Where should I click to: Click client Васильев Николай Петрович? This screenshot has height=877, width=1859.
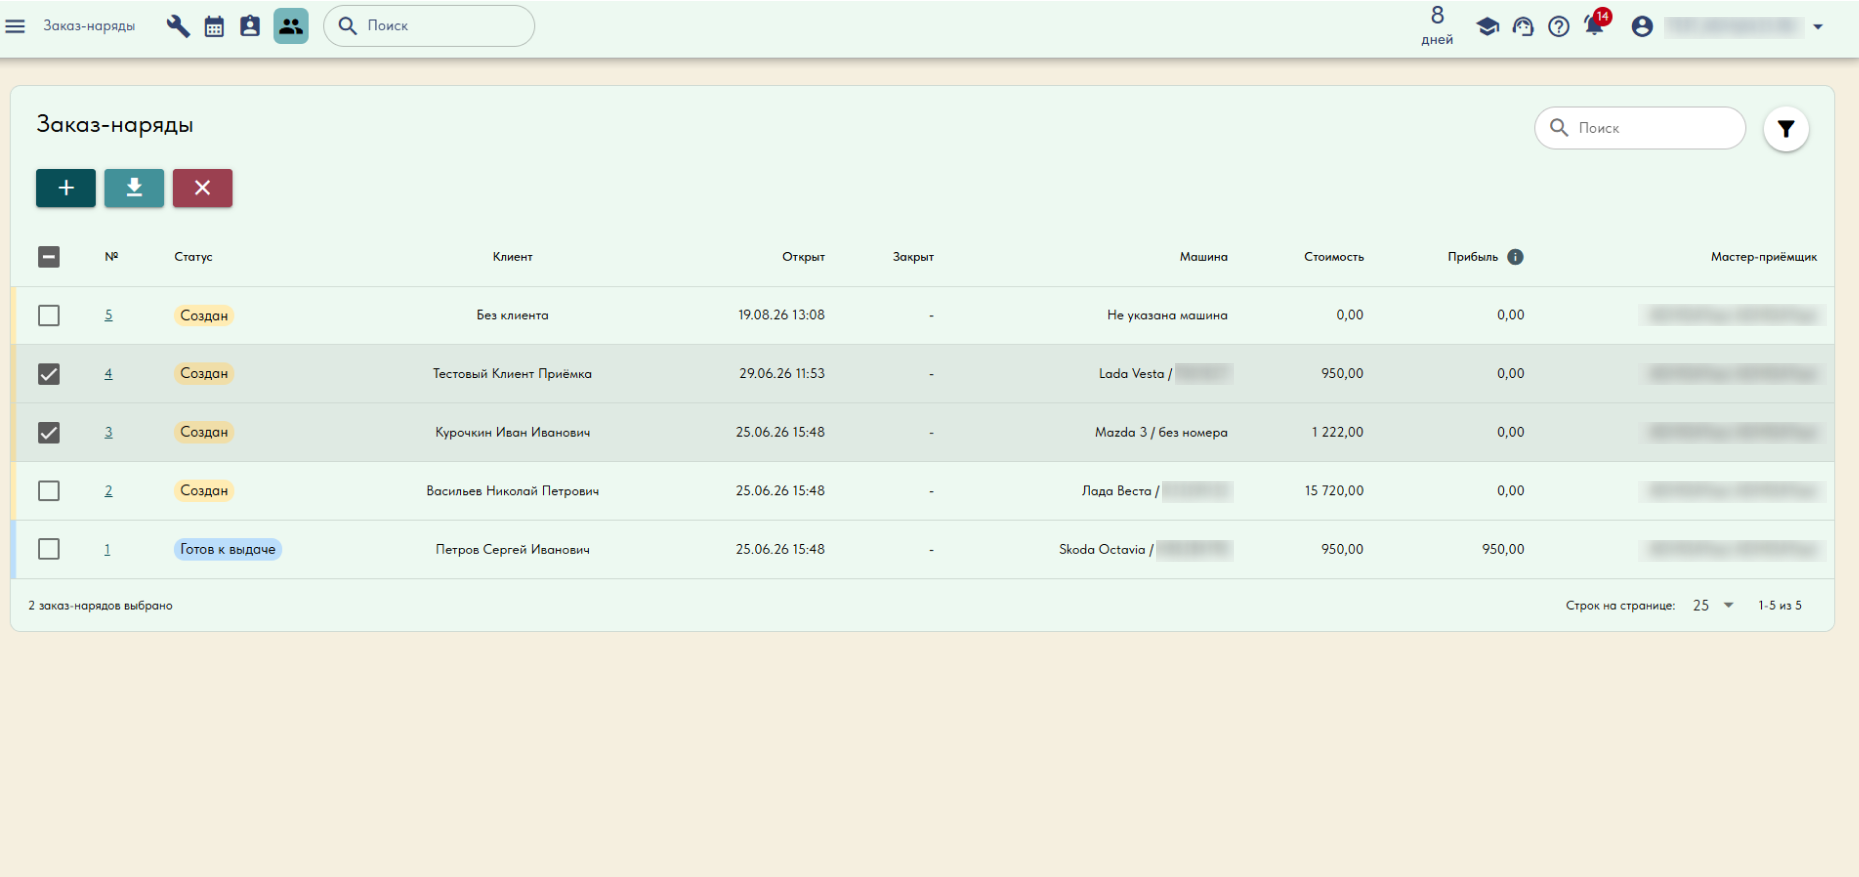(512, 491)
